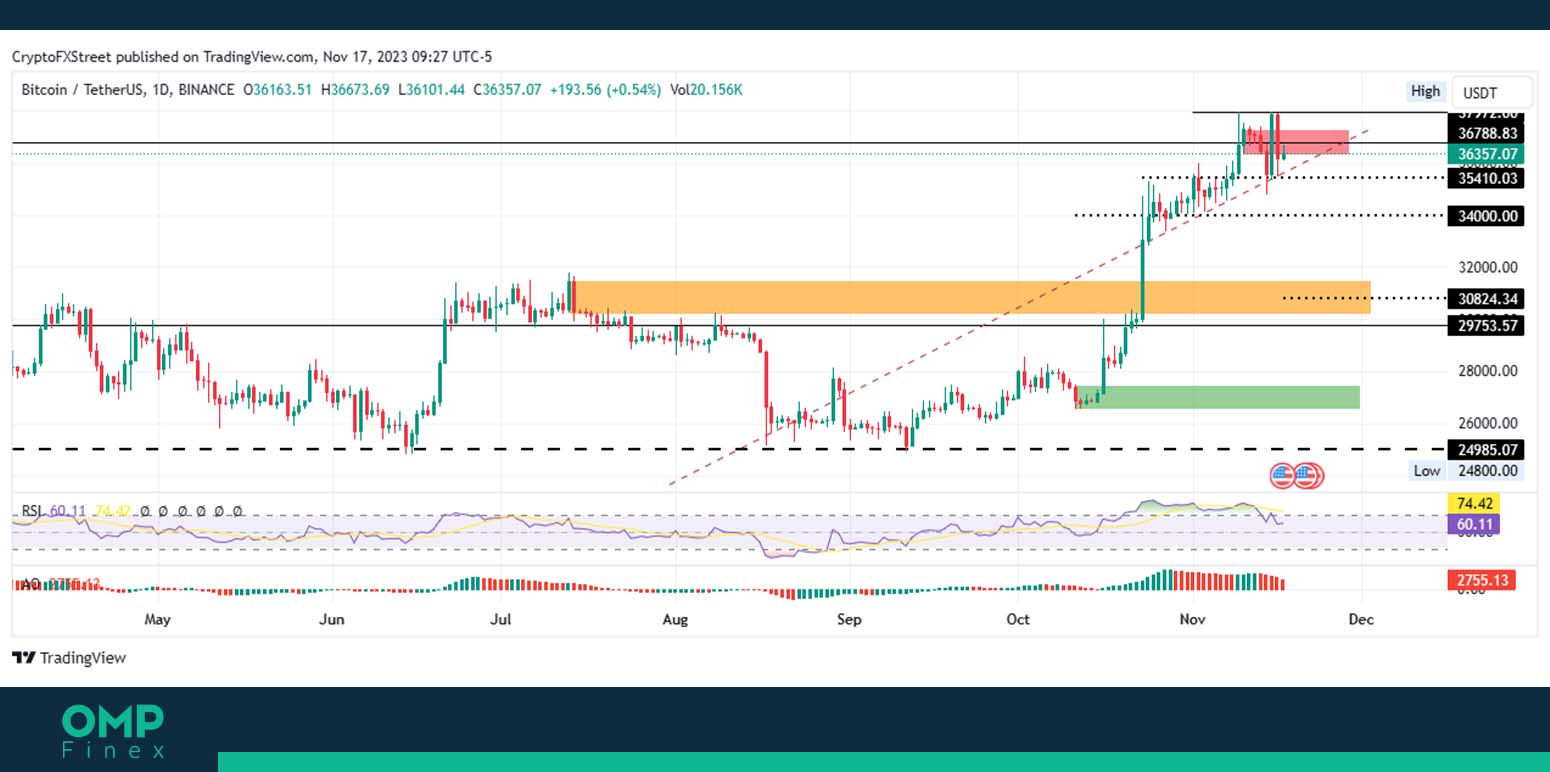The image size is (1550, 772).
Task: Click the Nov label on time axis
Action: [x=1192, y=619]
